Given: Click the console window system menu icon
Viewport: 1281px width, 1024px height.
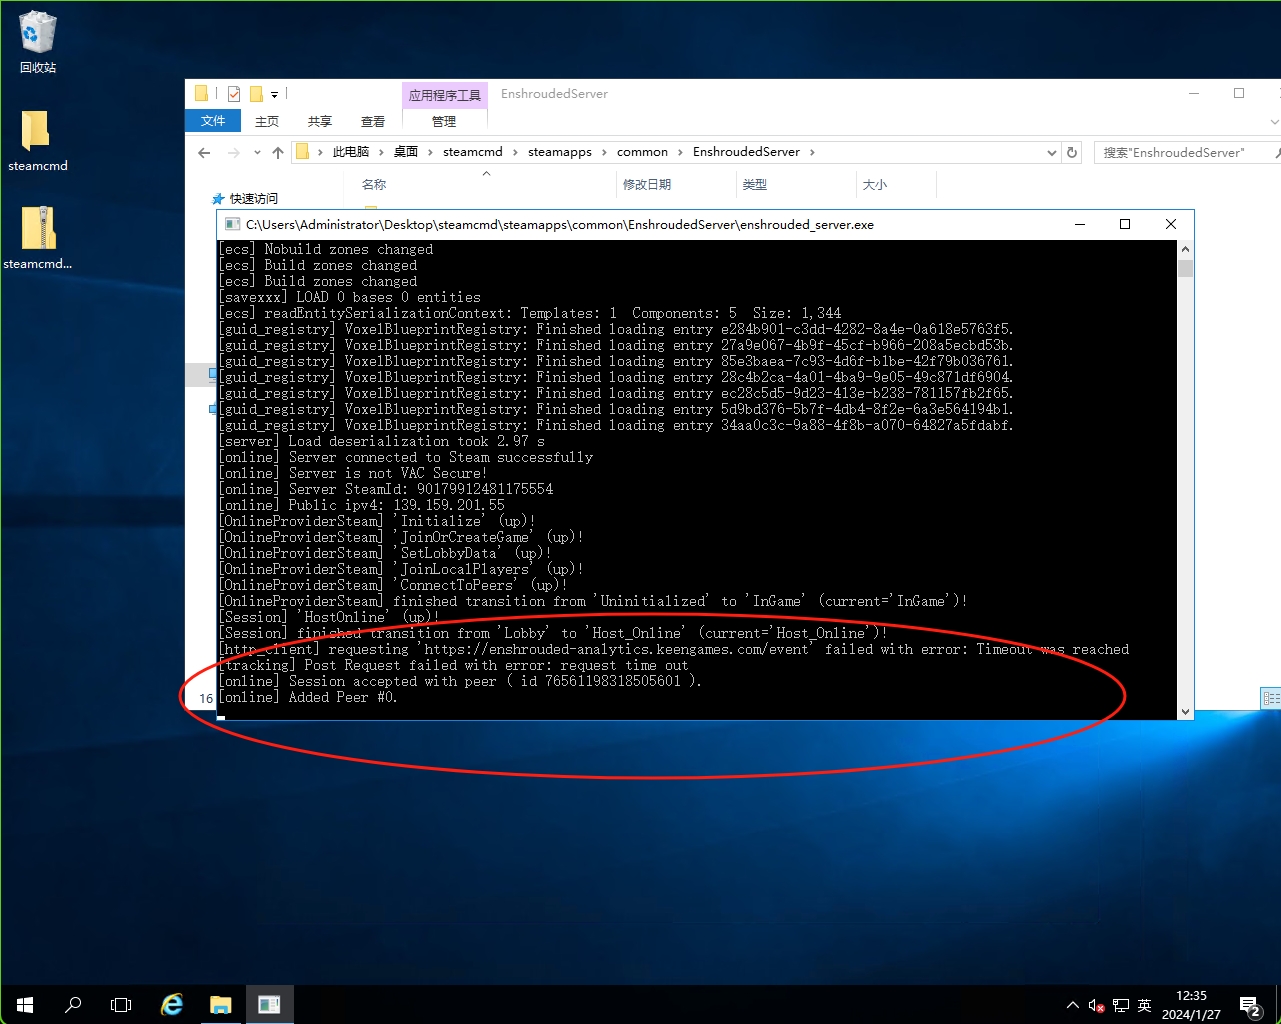Looking at the screenshot, I should [232, 225].
